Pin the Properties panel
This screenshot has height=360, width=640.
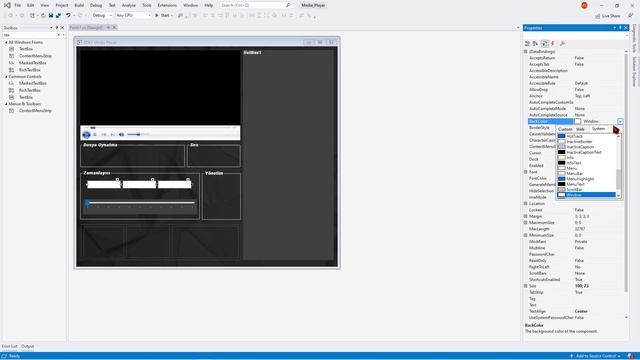(x=620, y=28)
